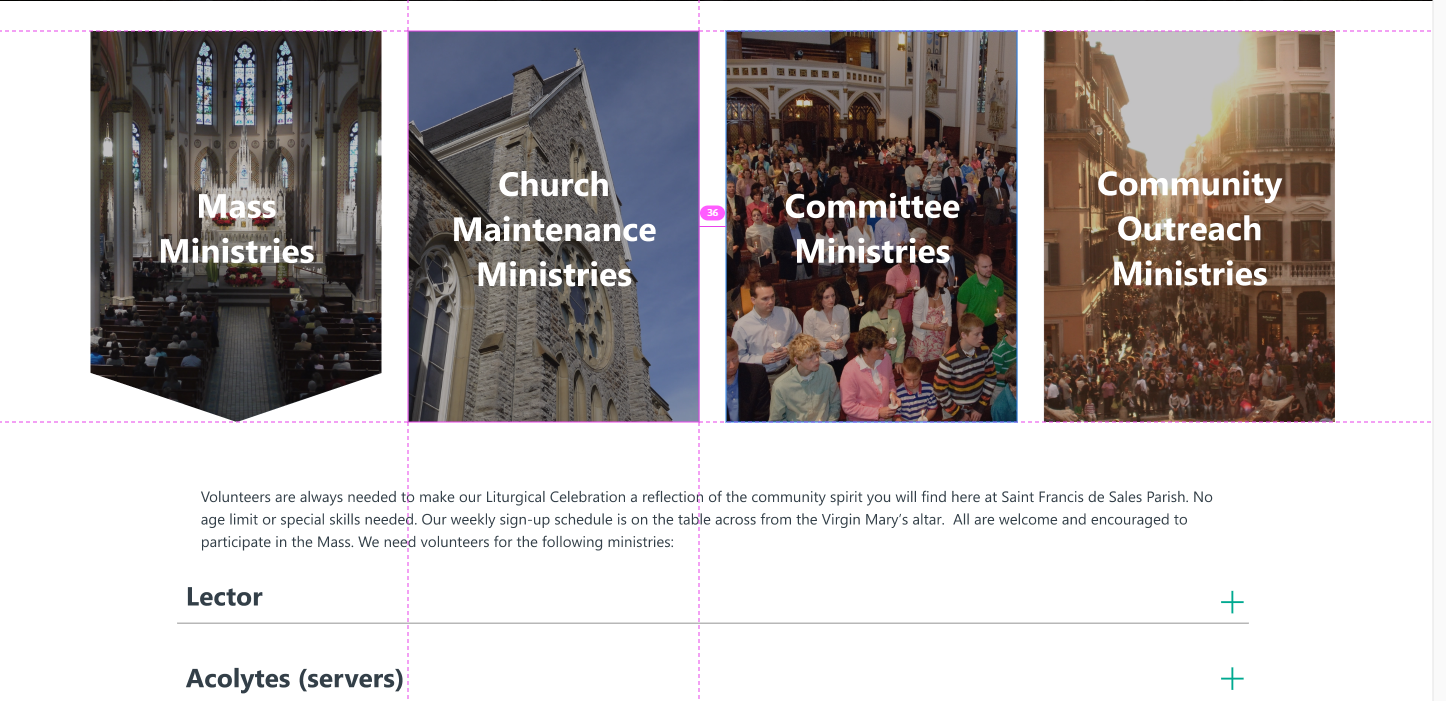Select the divider line below Lector

[x=712, y=623]
